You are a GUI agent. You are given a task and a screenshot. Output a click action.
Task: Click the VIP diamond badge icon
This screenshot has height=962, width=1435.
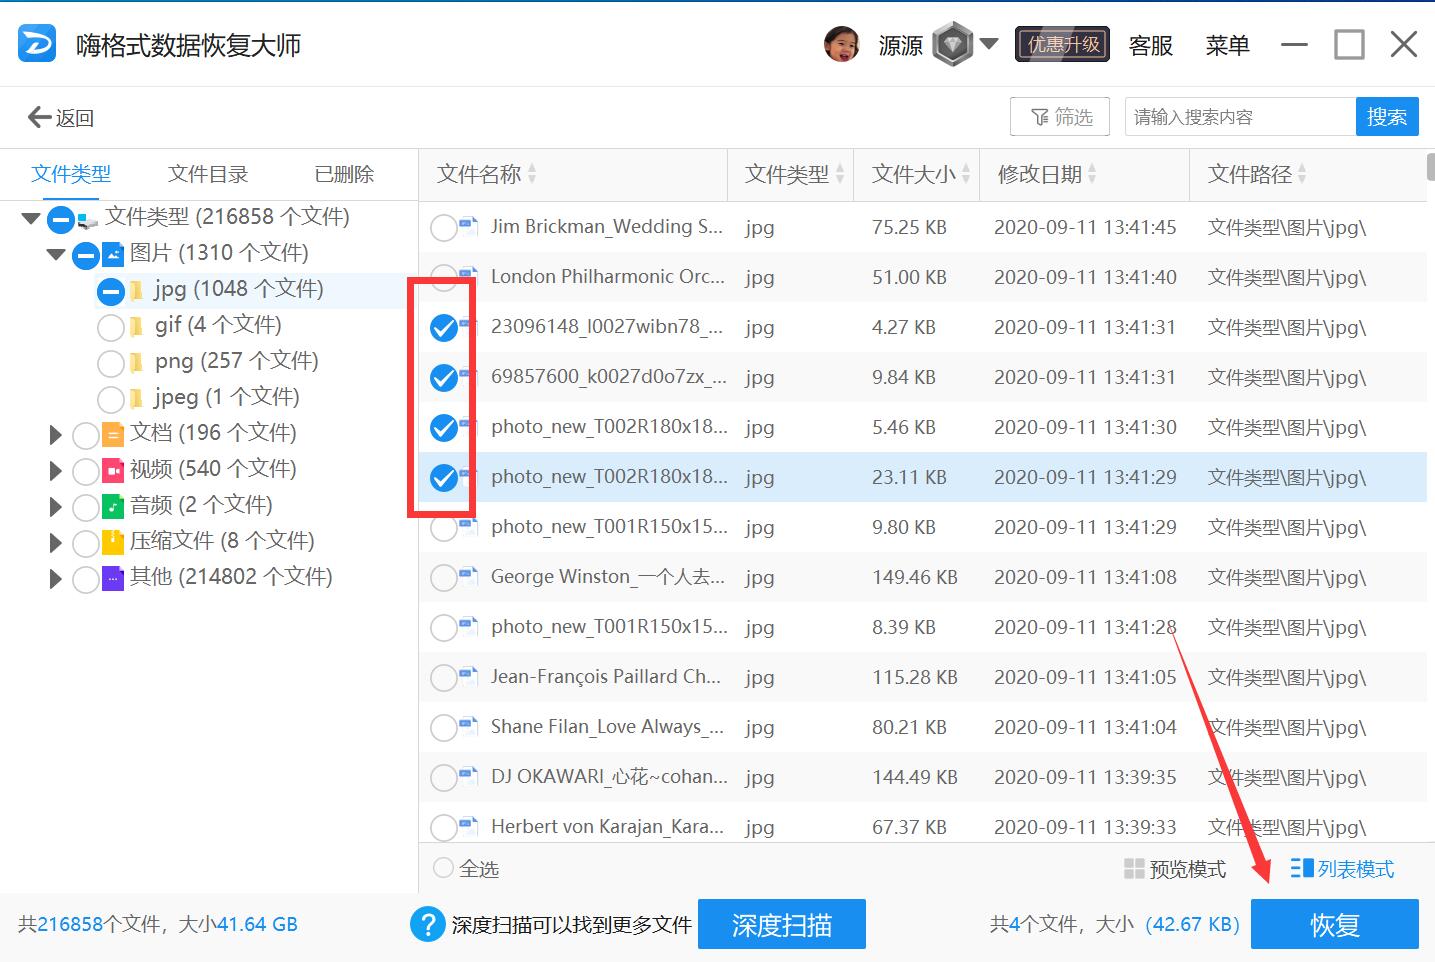click(952, 45)
